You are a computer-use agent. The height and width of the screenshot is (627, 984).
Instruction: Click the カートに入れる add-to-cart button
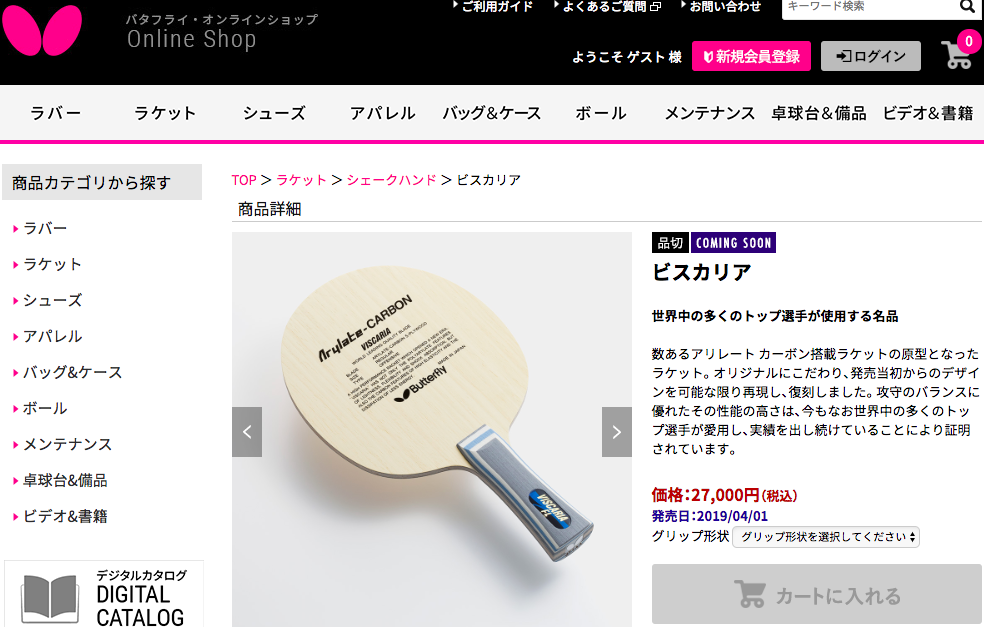pos(816,594)
